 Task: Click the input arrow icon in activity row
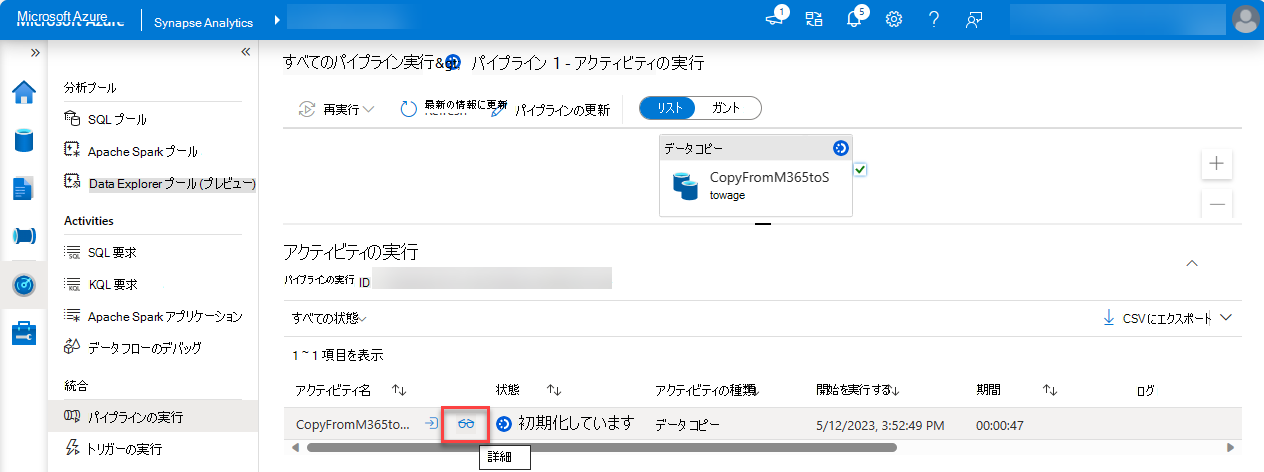coord(431,424)
